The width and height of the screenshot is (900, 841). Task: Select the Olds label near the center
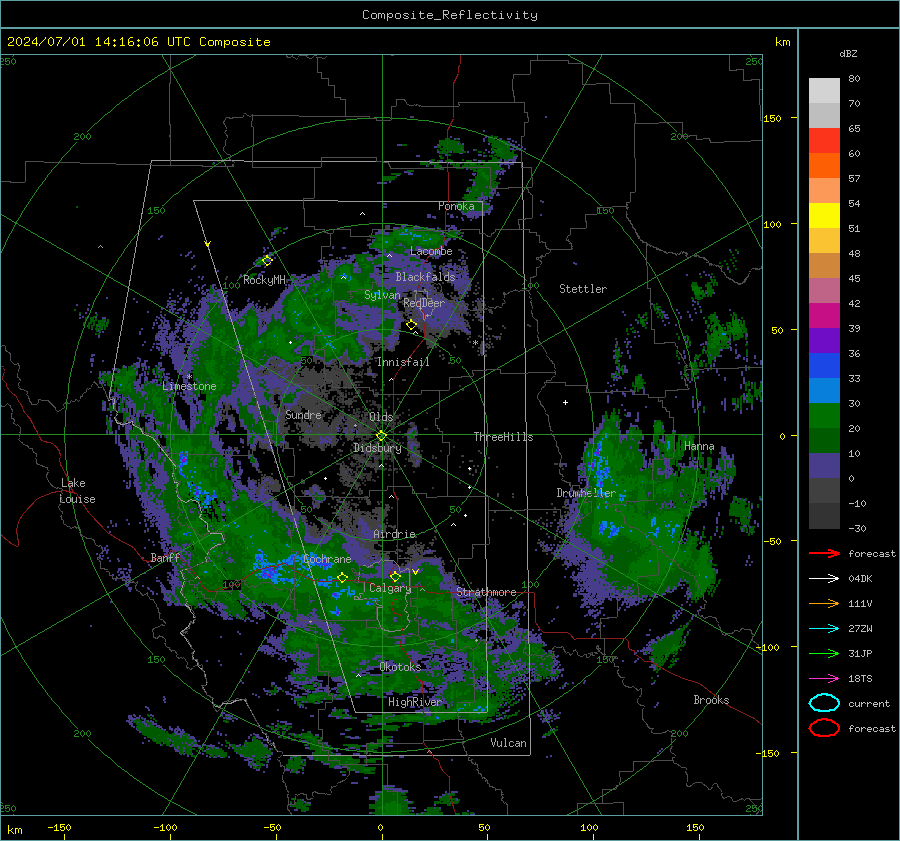click(381, 417)
